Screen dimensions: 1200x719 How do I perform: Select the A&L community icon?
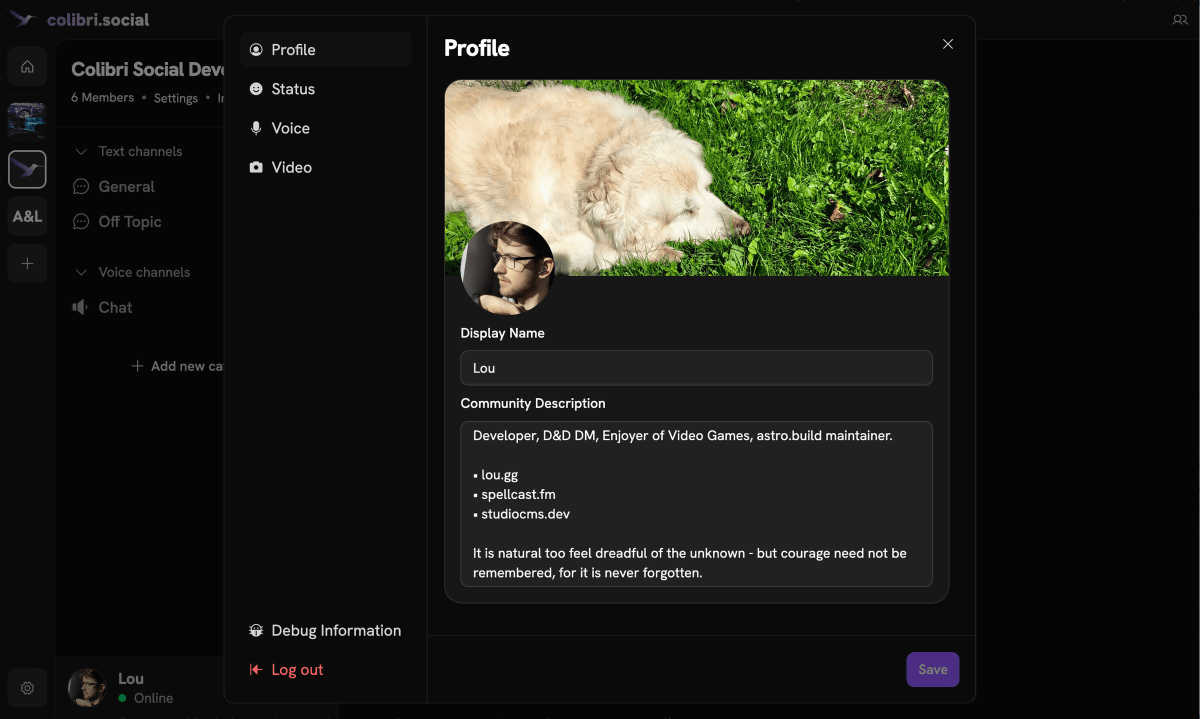coord(27,216)
